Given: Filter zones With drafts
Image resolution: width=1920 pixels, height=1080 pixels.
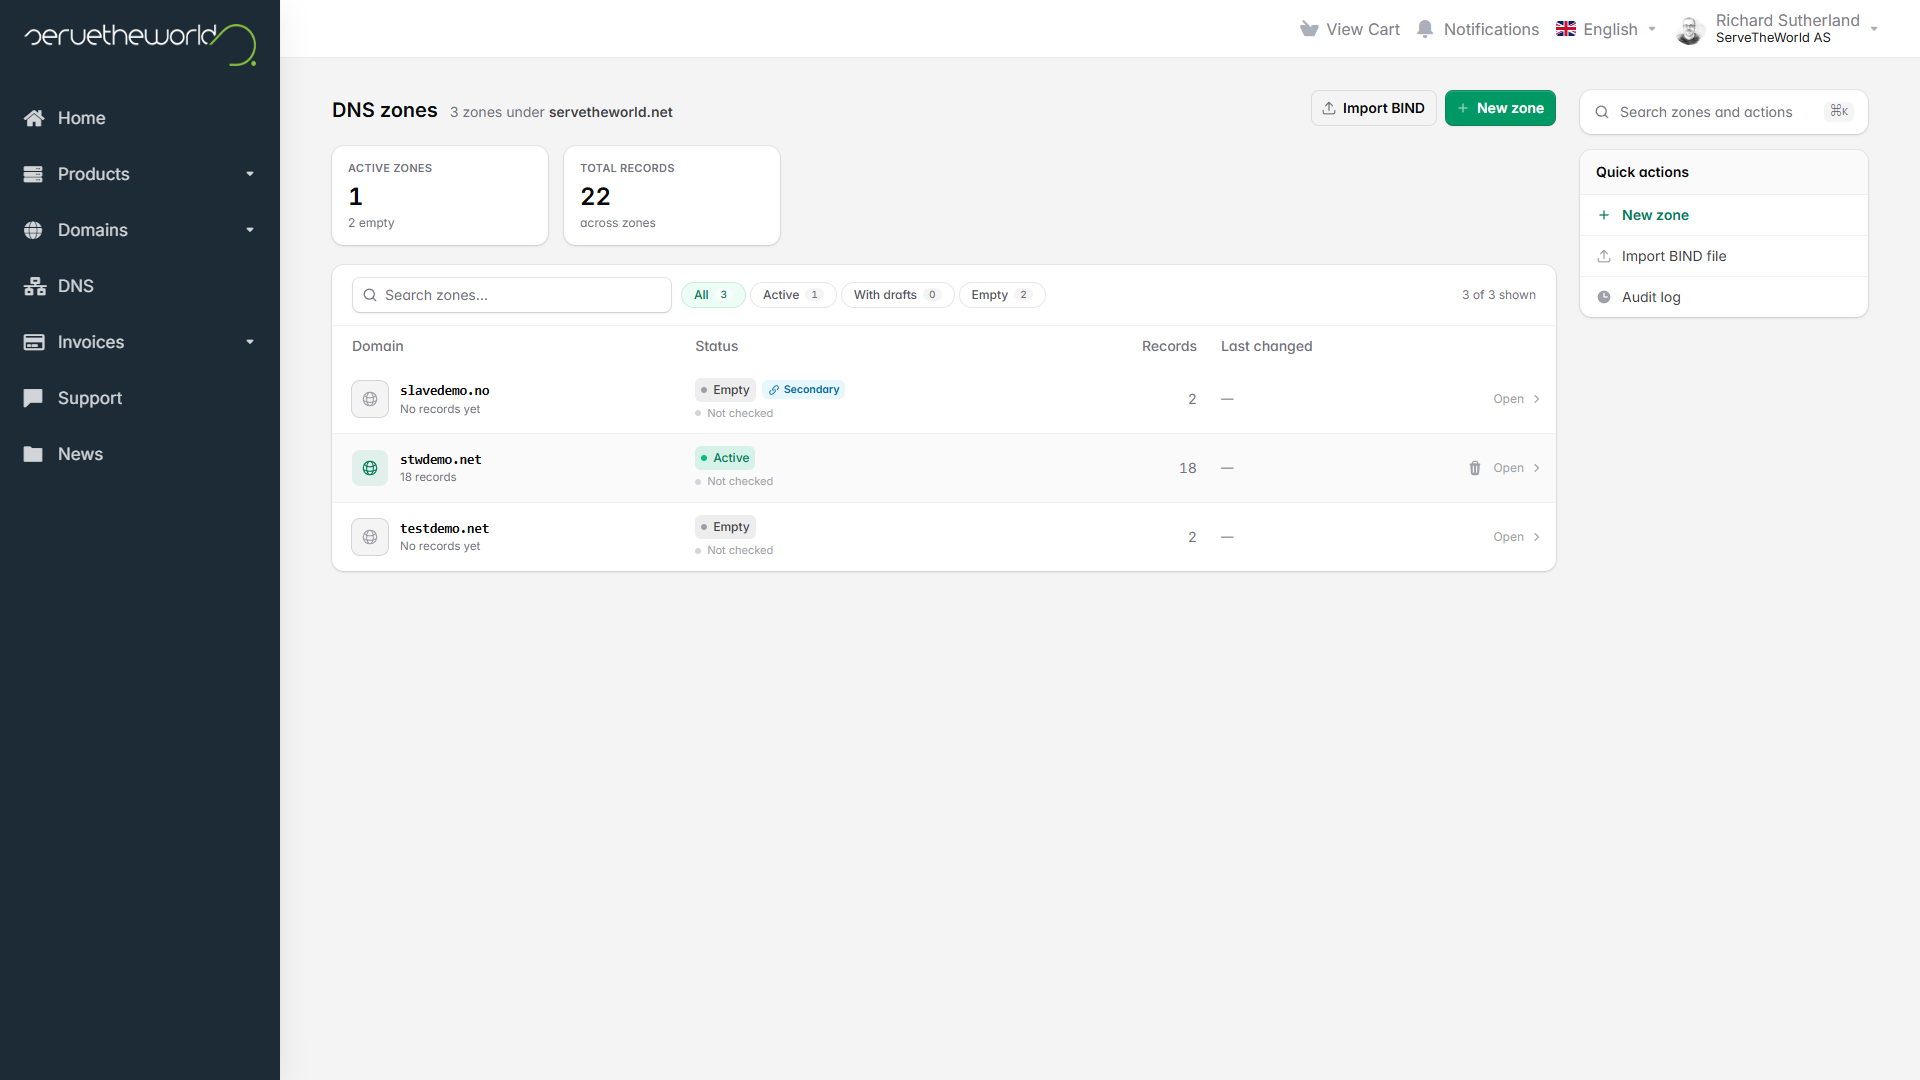Looking at the screenshot, I should (897, 295).
